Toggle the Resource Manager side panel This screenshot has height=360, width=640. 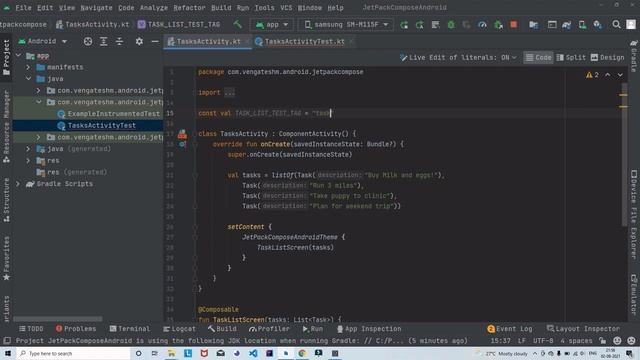(x=6, y=127)
